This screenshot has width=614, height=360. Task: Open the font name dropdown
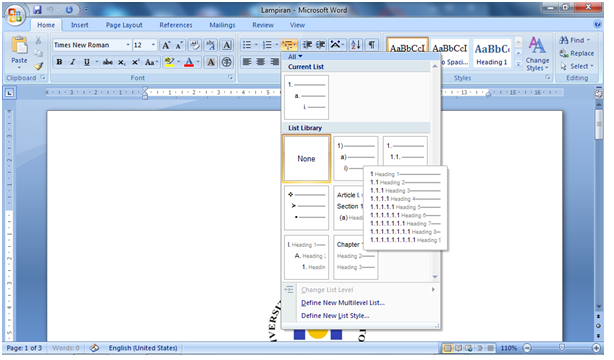point(128,45)
